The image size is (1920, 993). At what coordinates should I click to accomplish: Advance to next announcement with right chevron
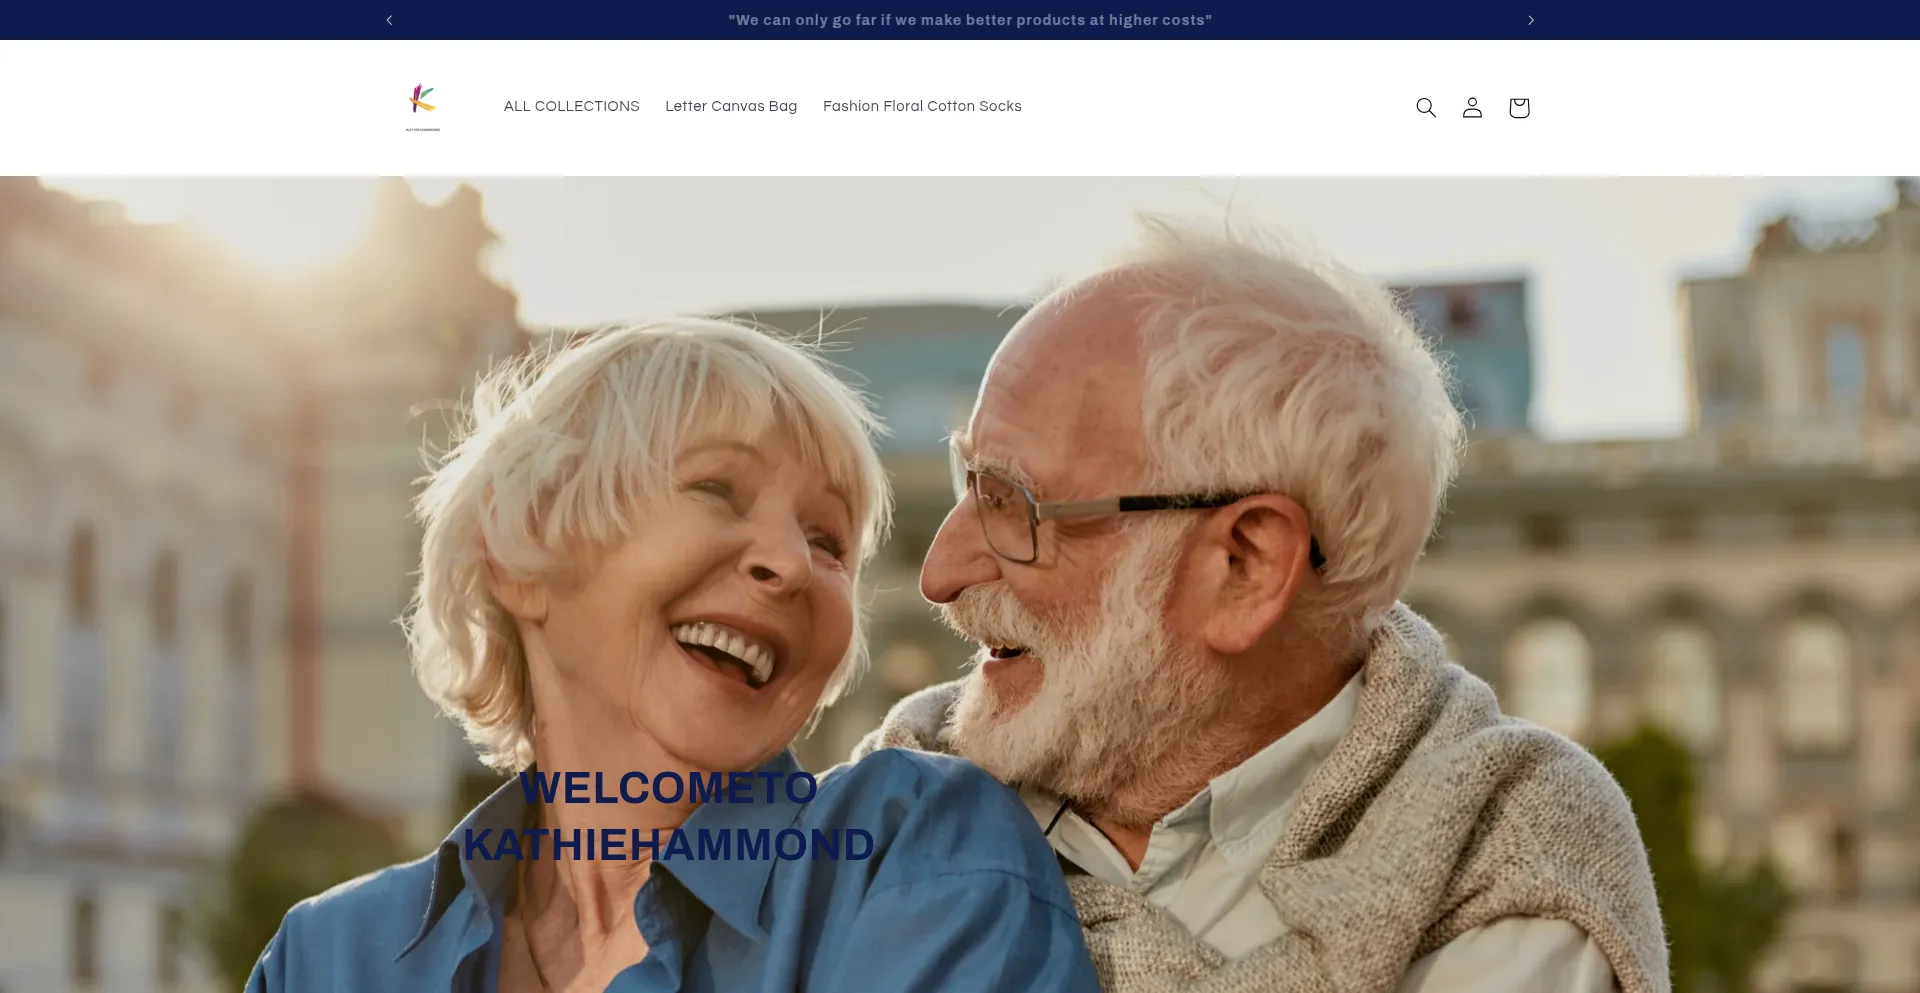pyautogui.click(x=1530, y=20)
